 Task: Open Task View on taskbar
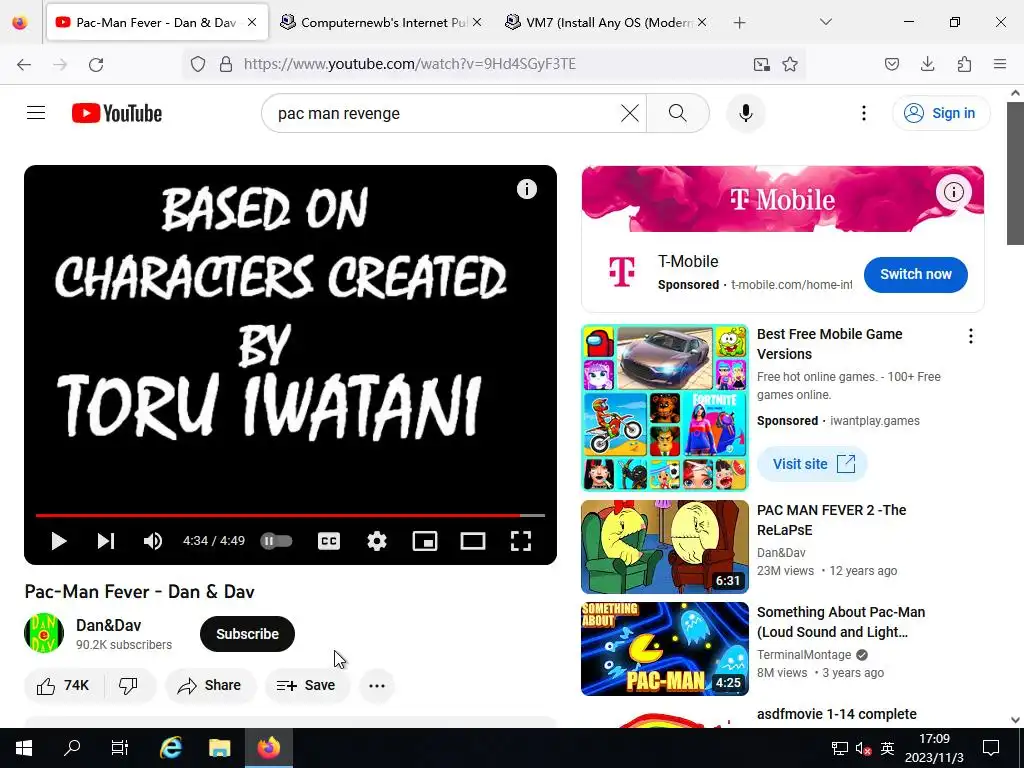coord(120,748)
